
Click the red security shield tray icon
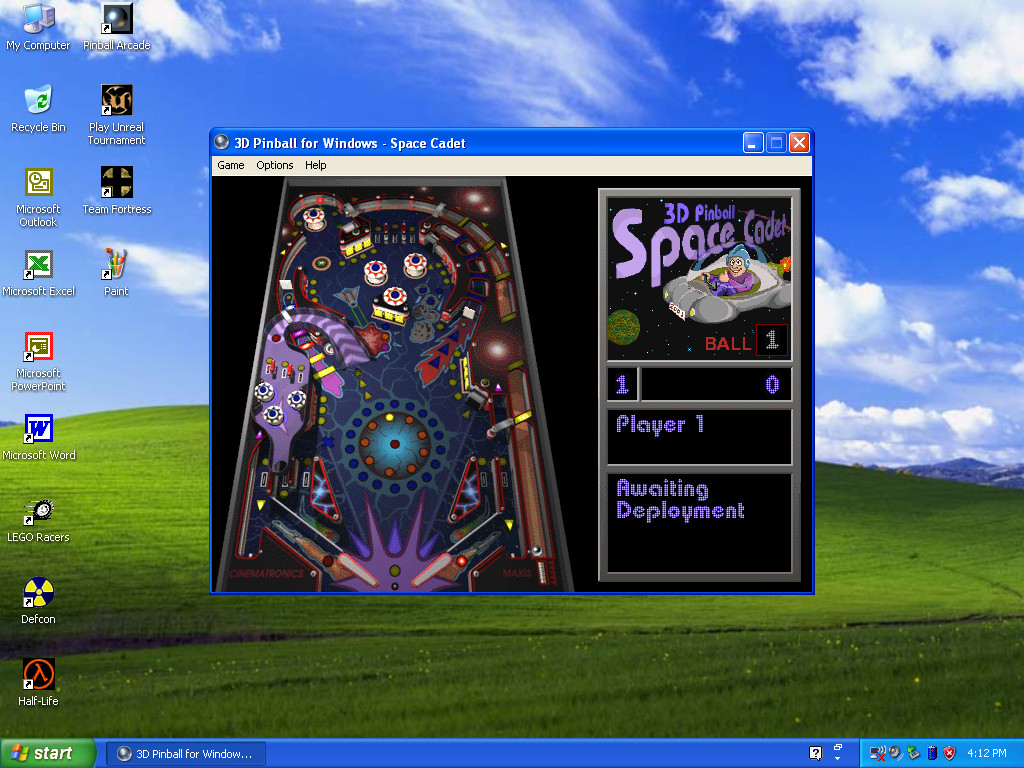tap(949, 753)
